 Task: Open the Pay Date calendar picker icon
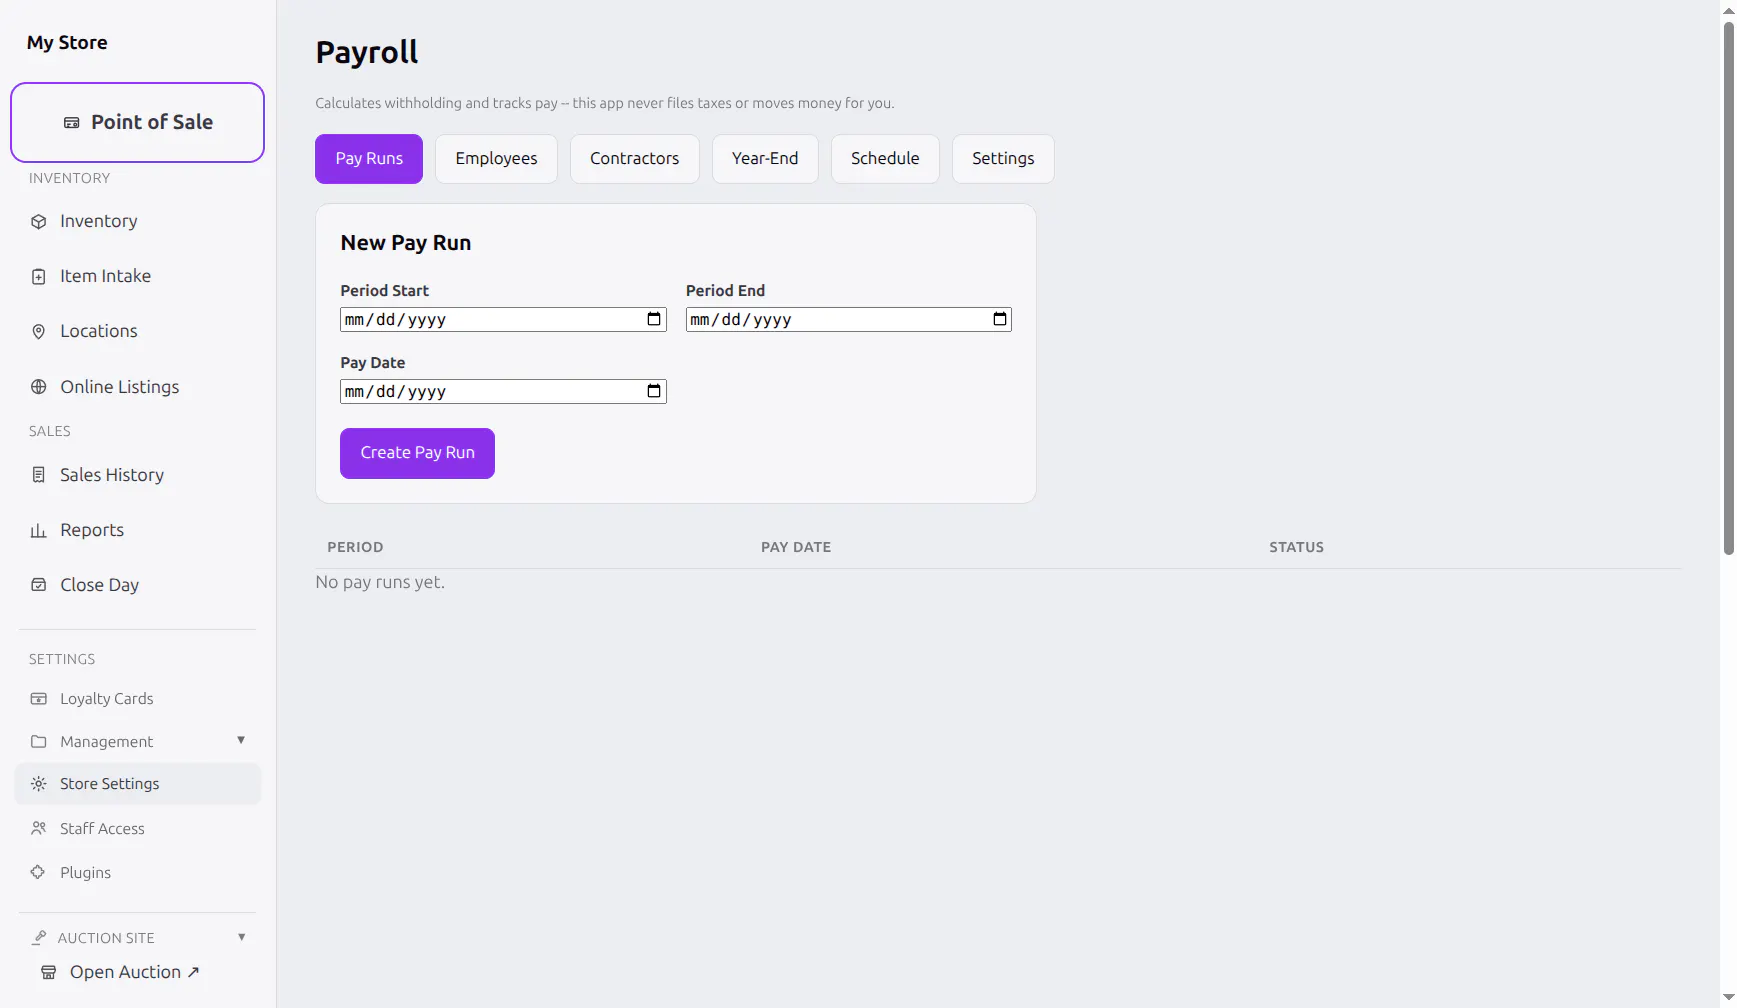coord(654,391)
